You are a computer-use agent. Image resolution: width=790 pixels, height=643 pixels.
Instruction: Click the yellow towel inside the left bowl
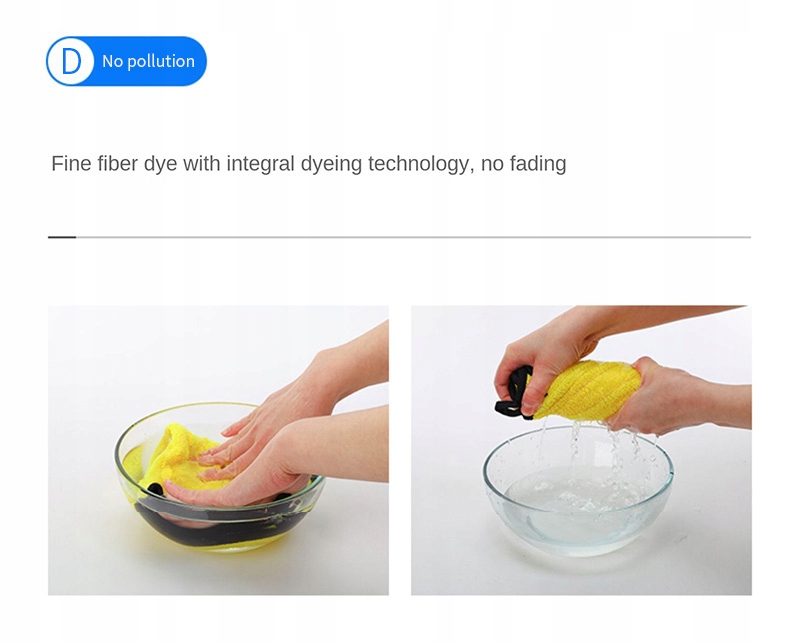176,456
